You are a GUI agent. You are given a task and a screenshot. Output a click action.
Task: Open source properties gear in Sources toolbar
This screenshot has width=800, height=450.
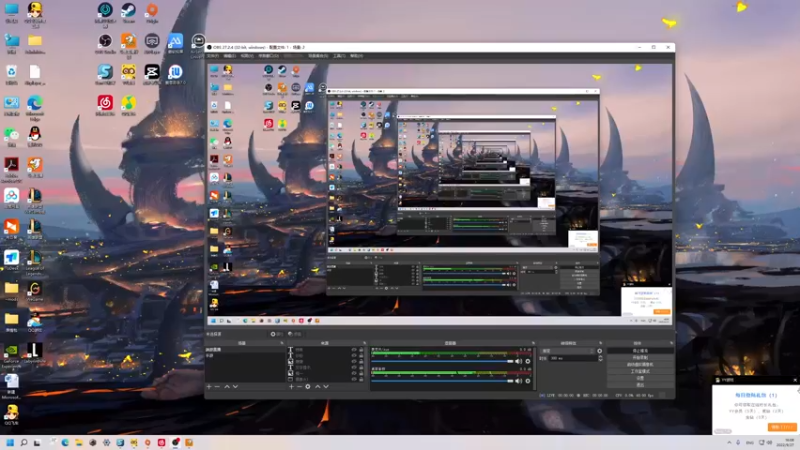308,387
